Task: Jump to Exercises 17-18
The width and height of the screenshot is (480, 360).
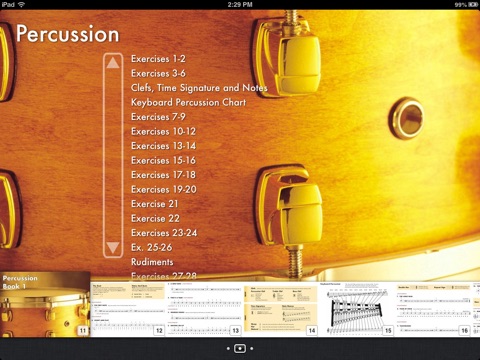Action: (x=164, y=175)
